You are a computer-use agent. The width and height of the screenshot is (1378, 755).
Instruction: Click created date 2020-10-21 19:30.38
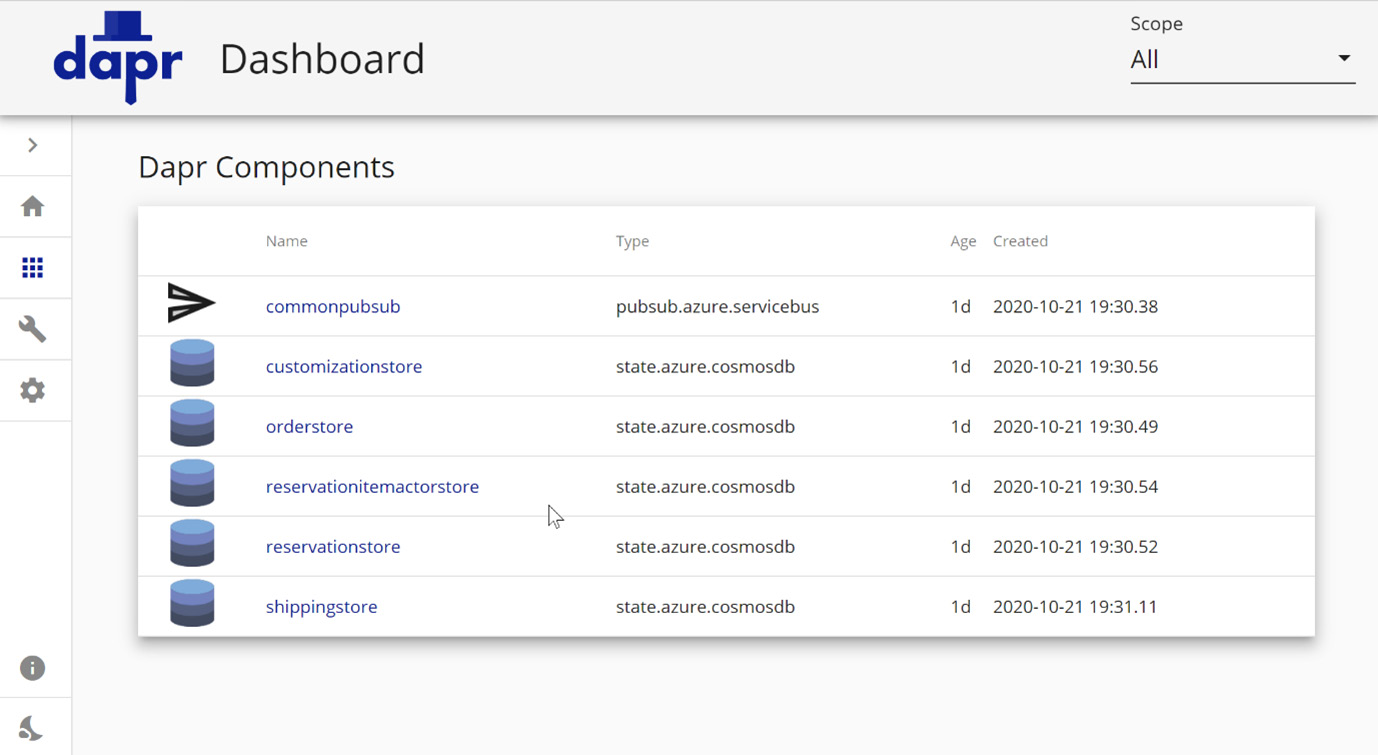1075,306
